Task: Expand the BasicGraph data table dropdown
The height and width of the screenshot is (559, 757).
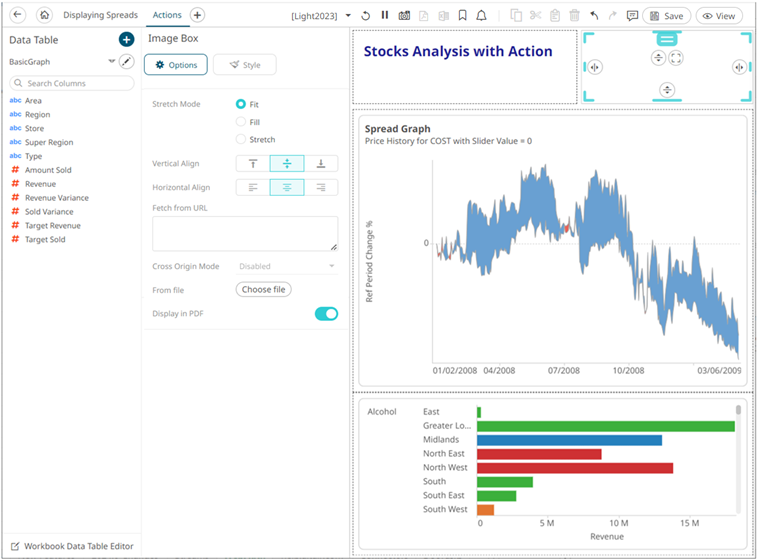Action: point(111,62)
